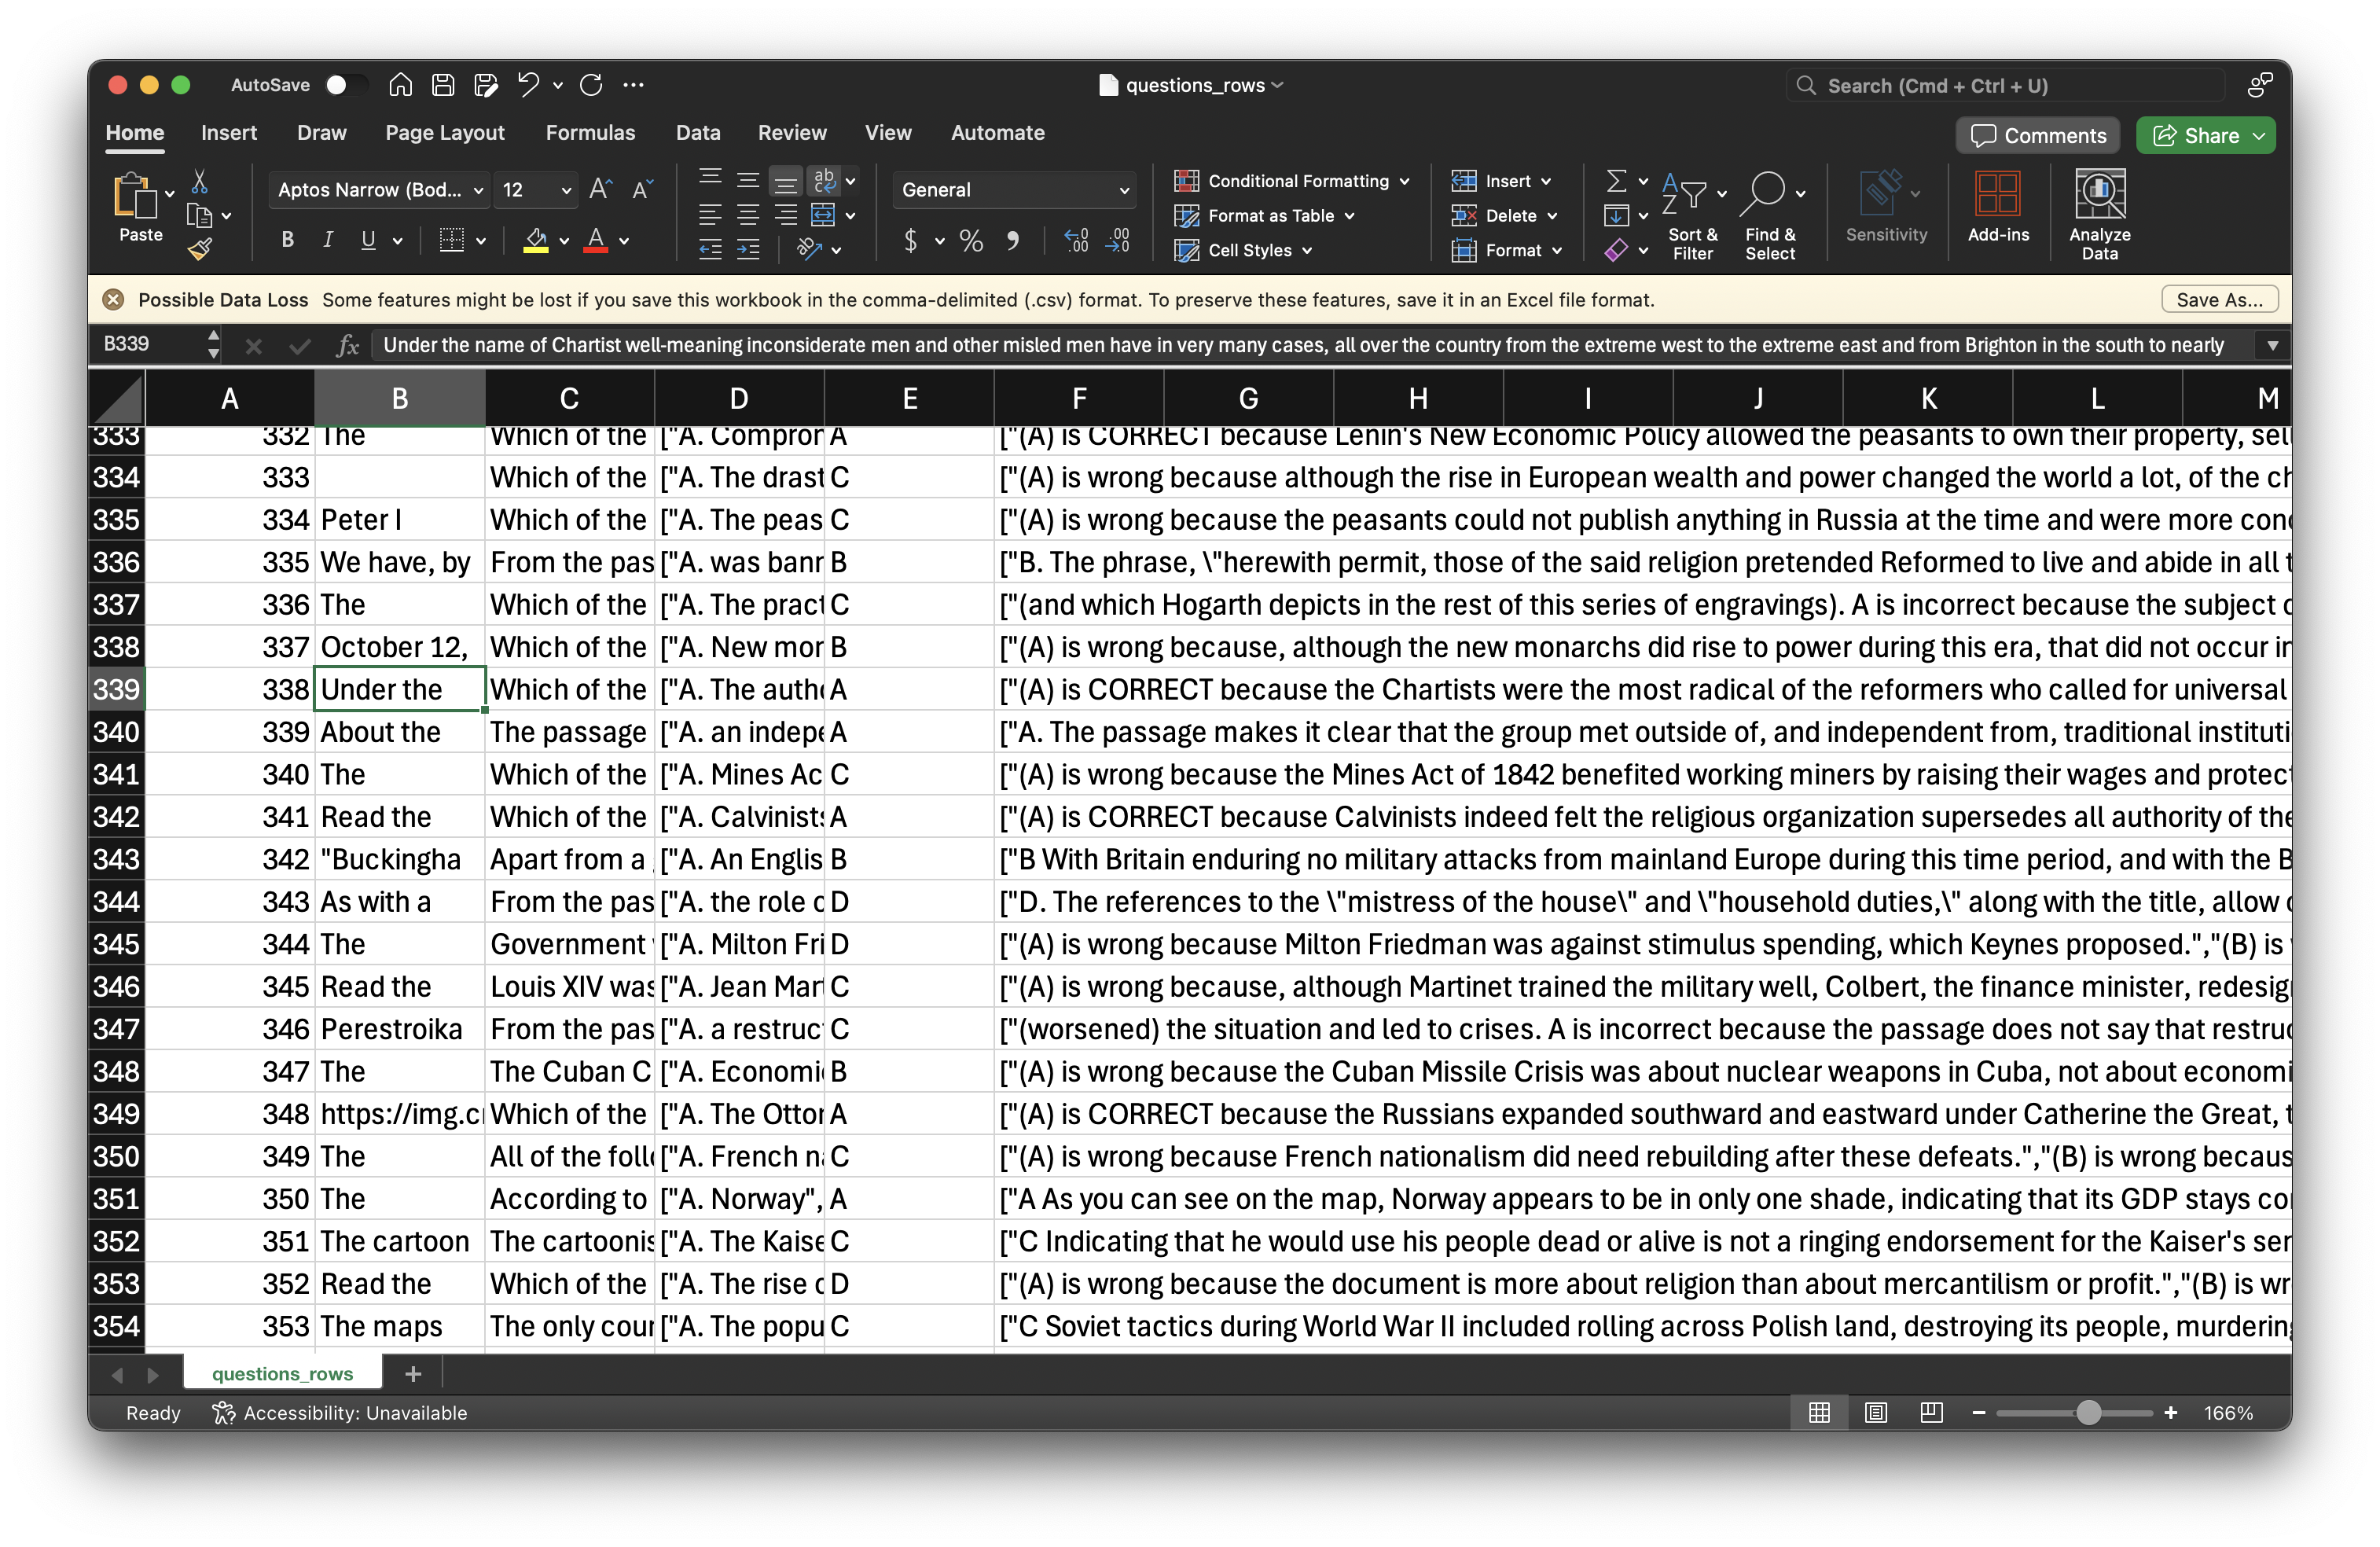Switch to the Formulas tab

590,133
